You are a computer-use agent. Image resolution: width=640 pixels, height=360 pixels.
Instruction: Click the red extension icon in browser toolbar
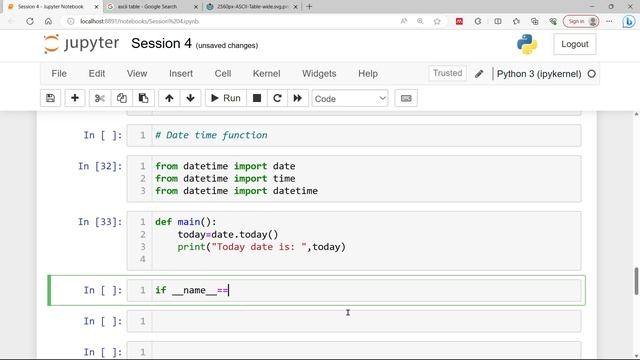(459, 21)
